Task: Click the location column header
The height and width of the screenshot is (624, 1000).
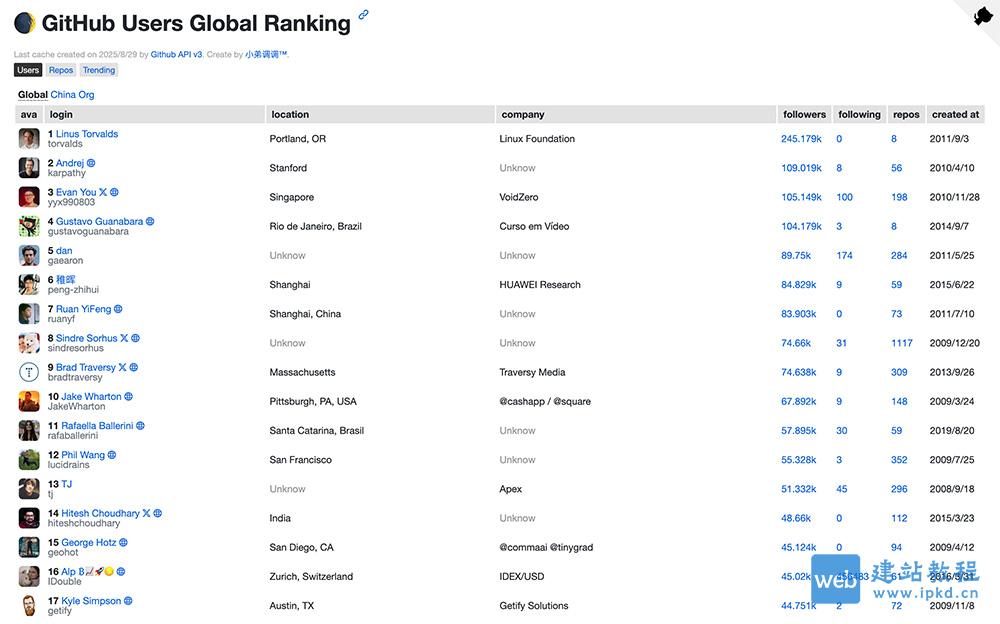Action: coord(380,114)
